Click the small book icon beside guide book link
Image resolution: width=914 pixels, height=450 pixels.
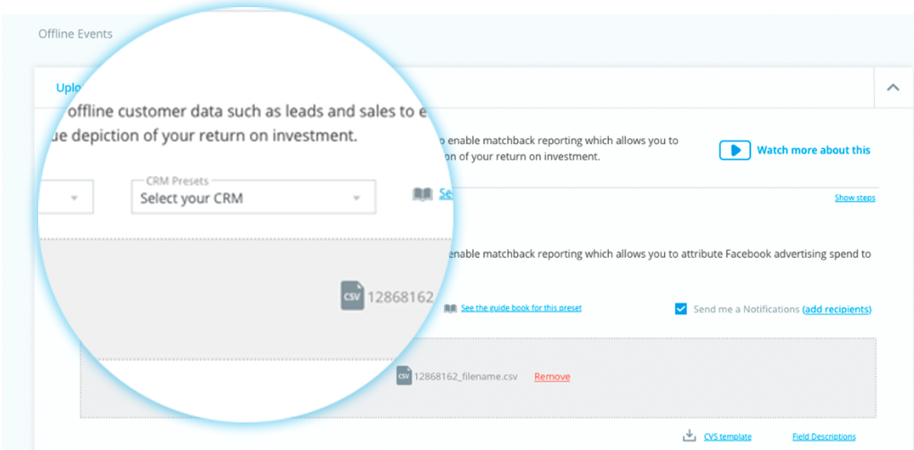point(450,308)
